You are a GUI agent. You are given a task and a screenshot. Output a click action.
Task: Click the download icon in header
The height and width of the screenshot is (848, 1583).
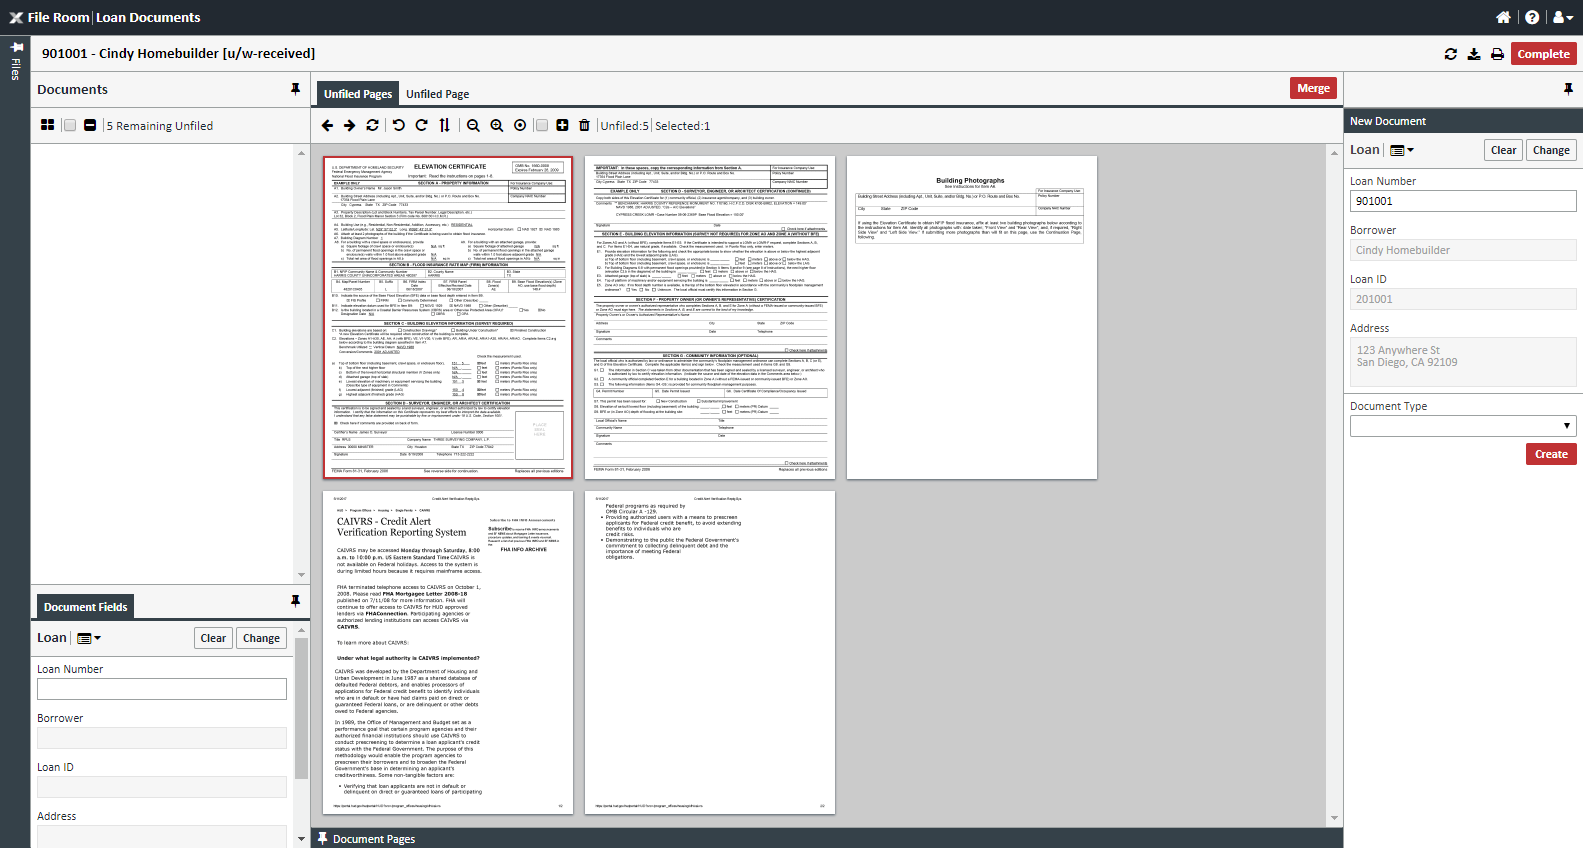[1474, 54]
